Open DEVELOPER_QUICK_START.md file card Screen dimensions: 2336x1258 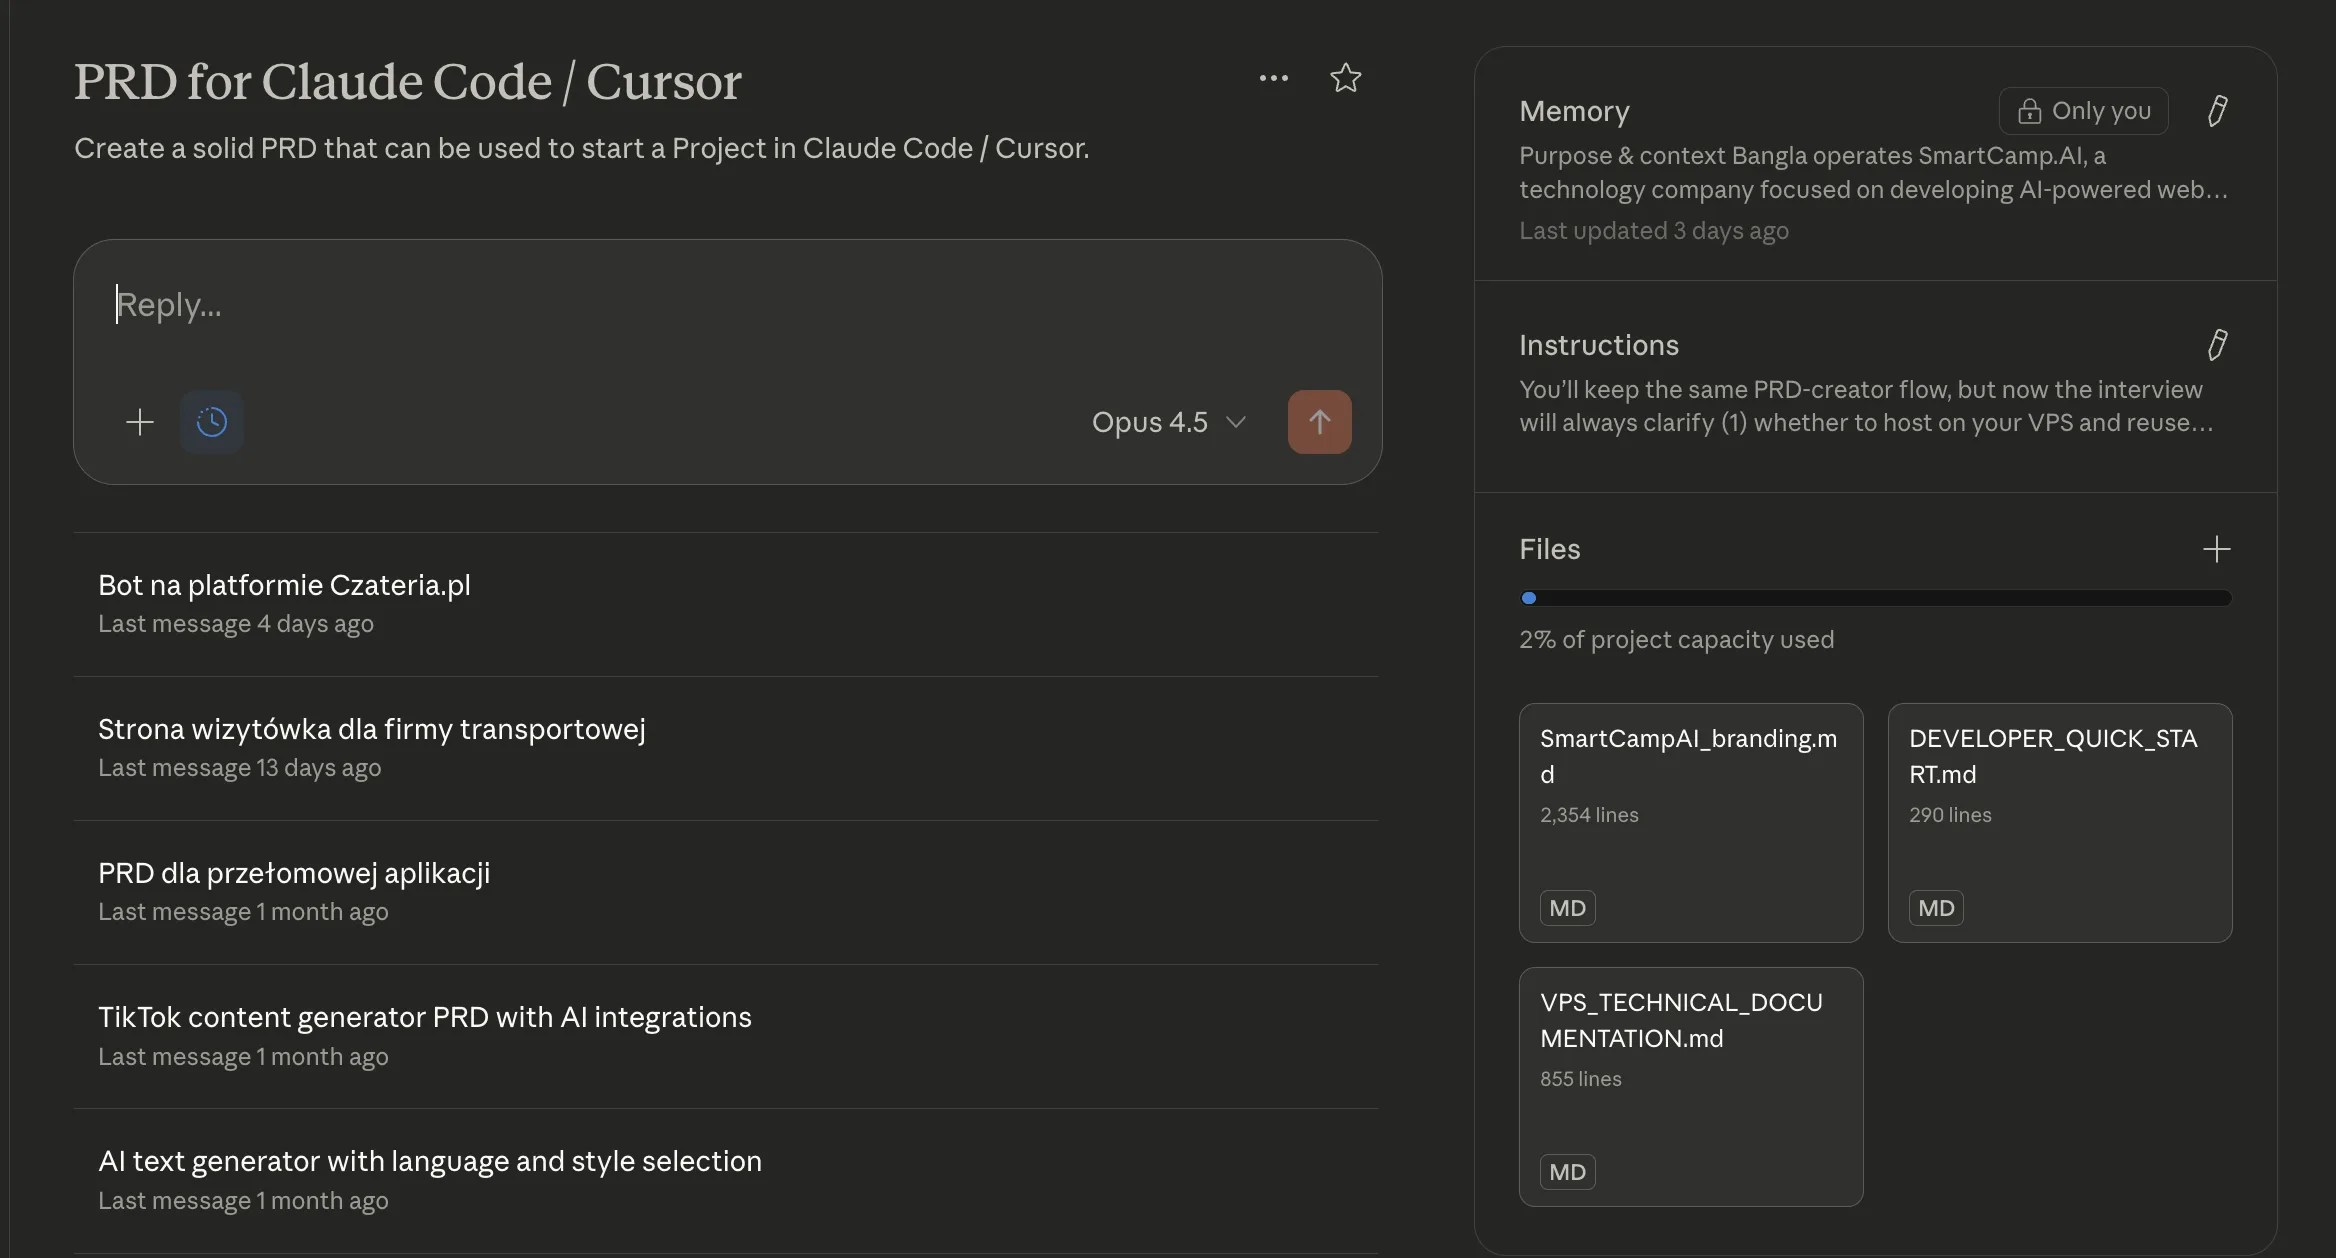(2060, 823)
